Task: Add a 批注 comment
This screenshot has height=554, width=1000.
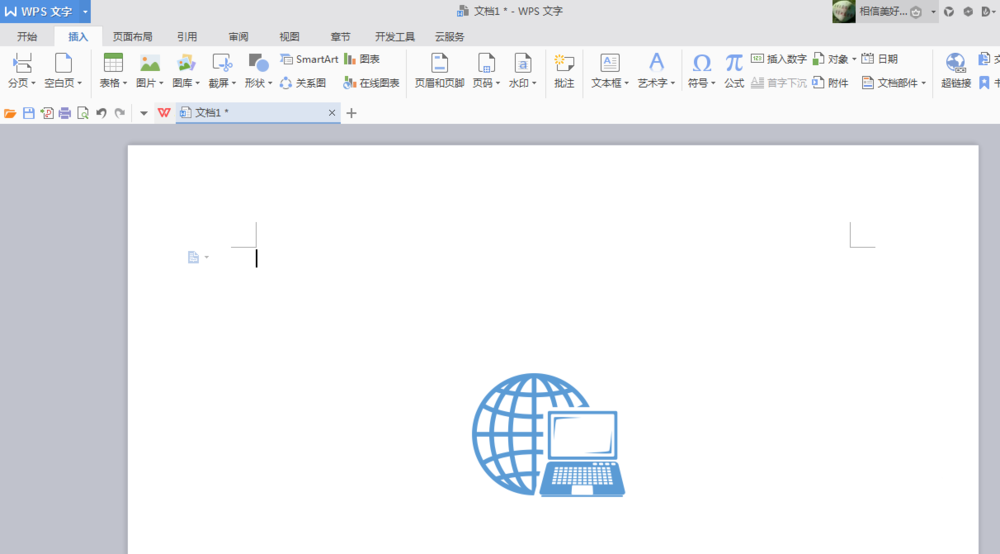Action: [x=564, y=64]
